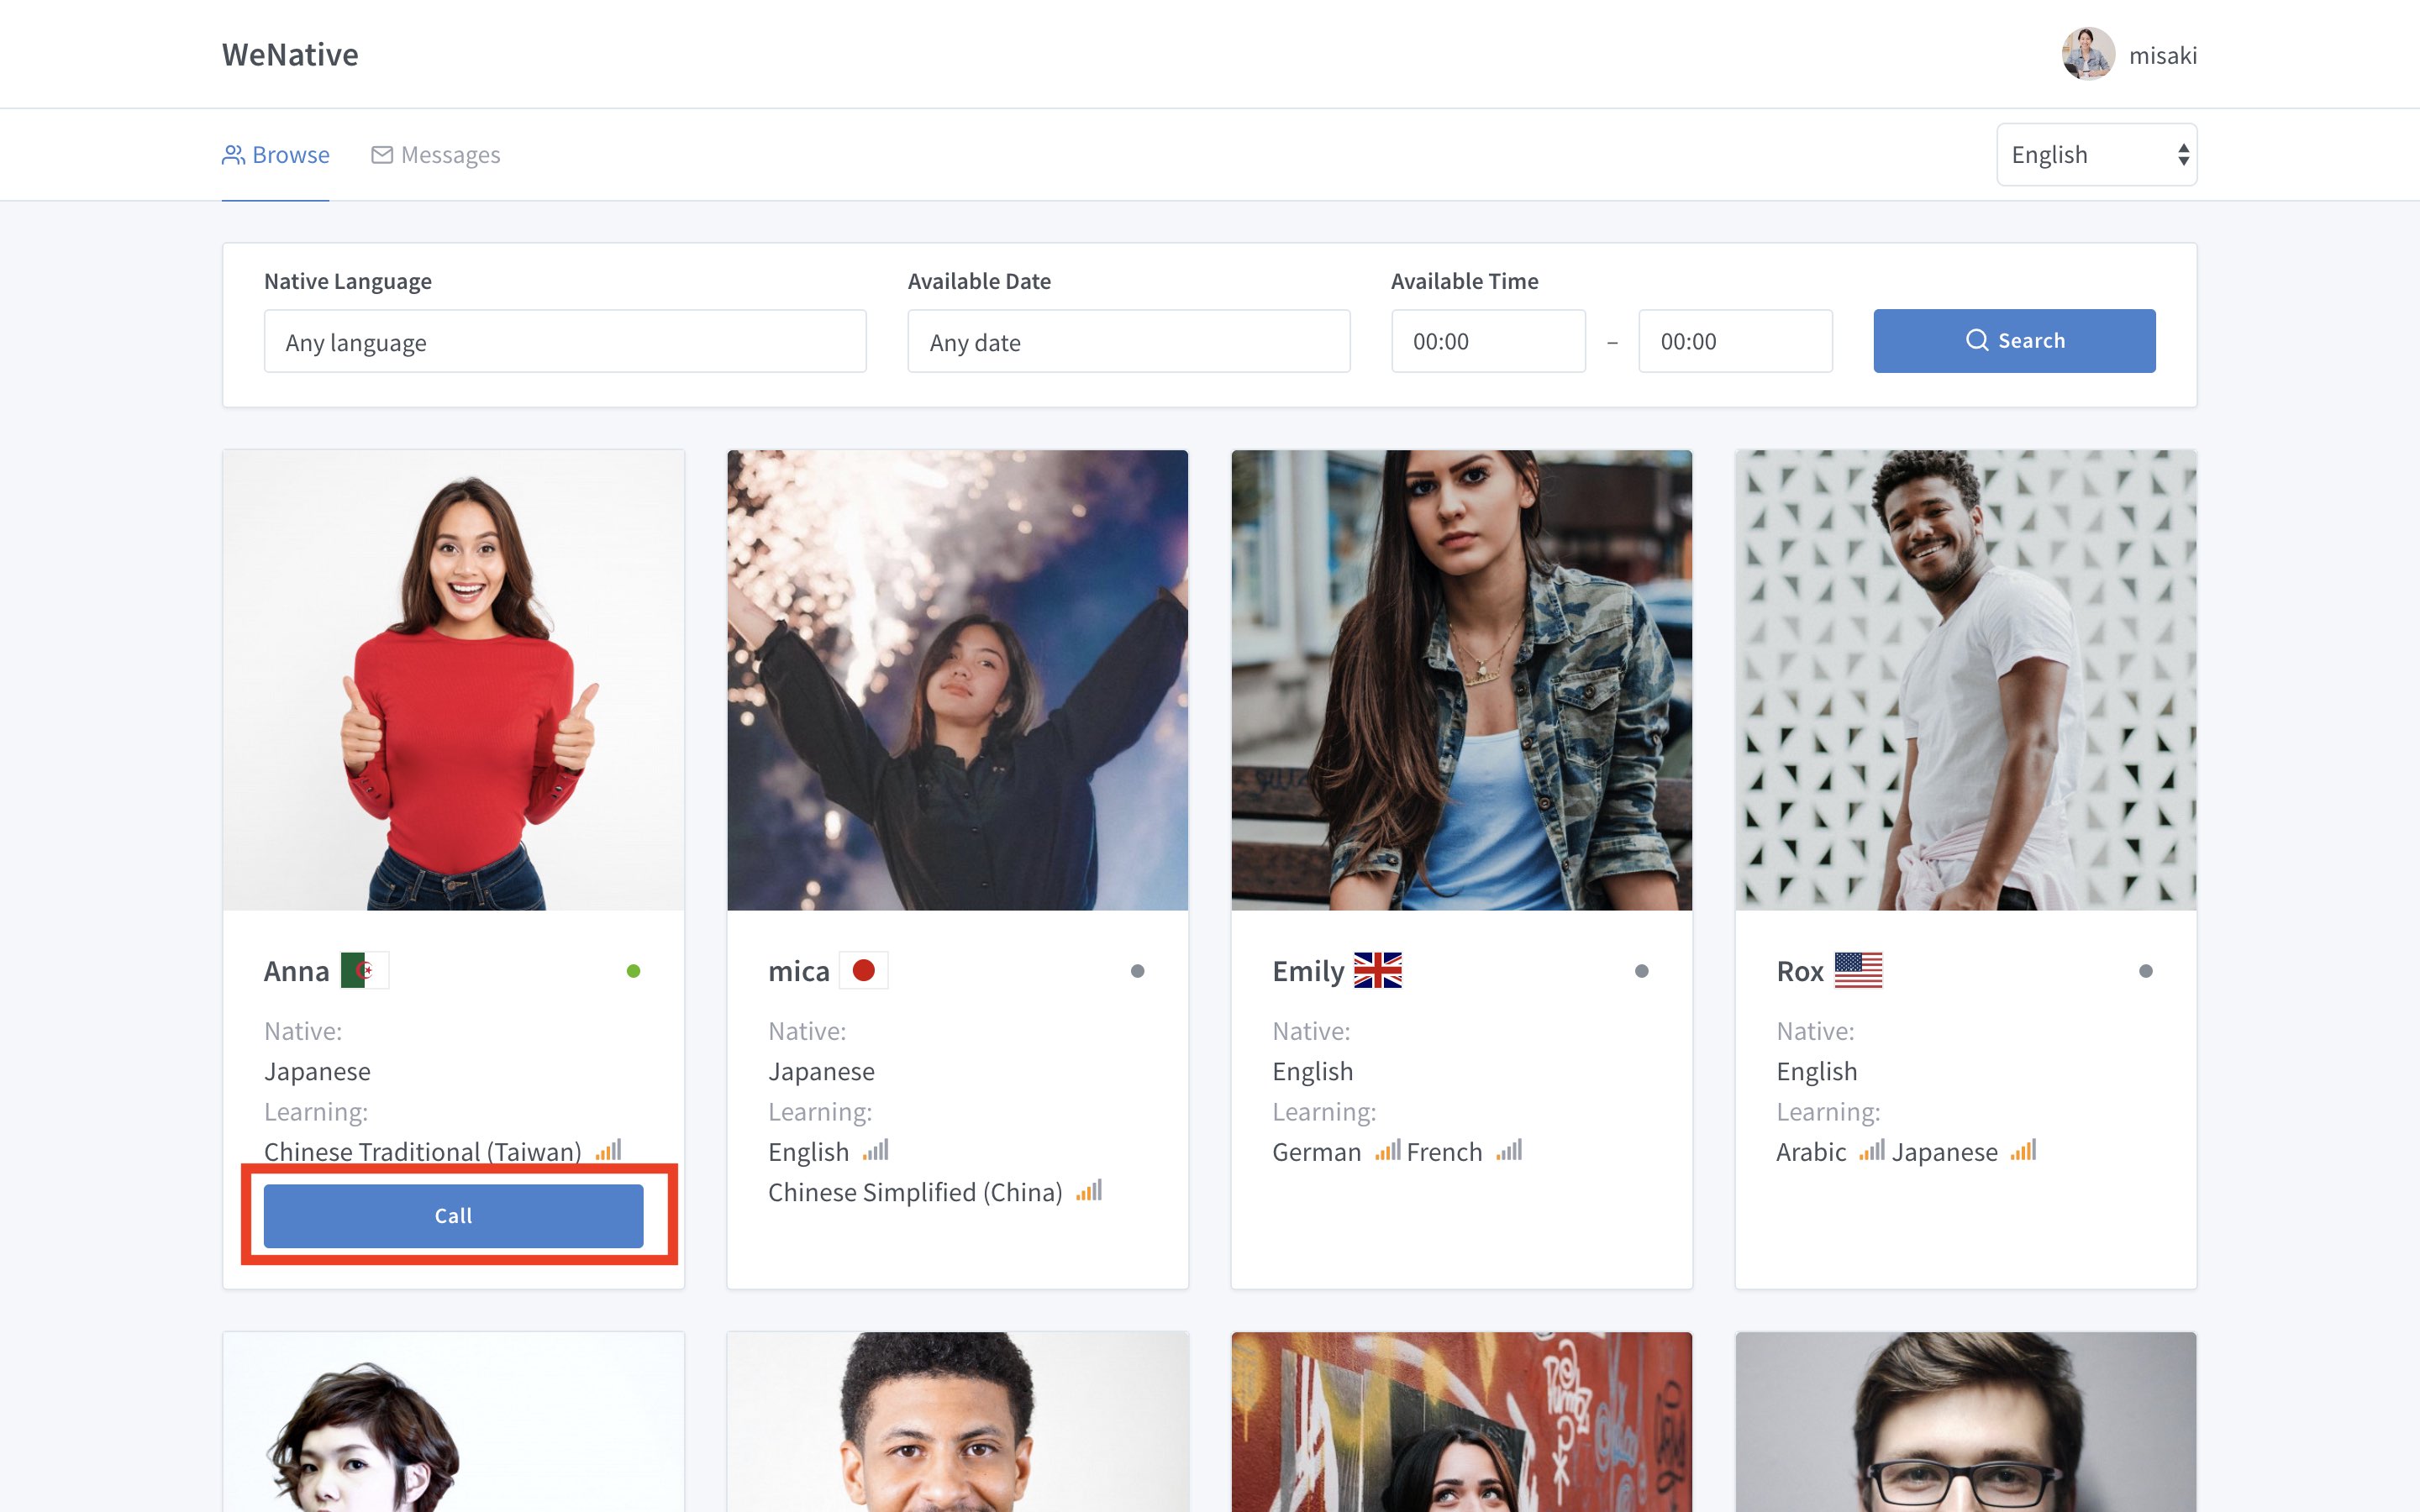The height and width of the screenshot is (1512, 2420).
Task: Click 'Chinese Traditional (Taiwan)' text
Action: [422, 1151]
